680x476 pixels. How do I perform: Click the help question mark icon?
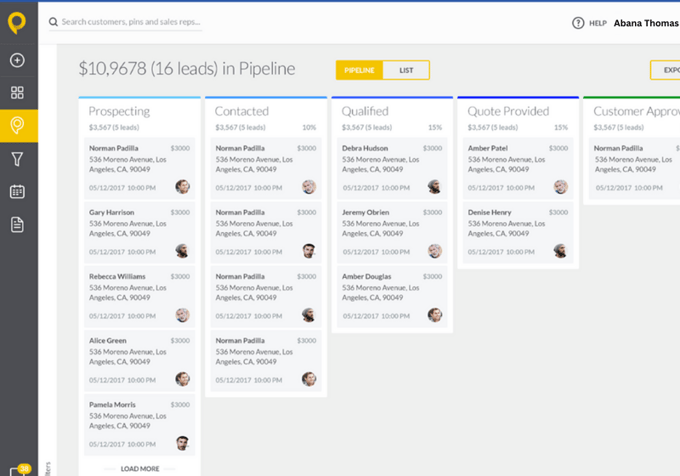coord(578,23)
